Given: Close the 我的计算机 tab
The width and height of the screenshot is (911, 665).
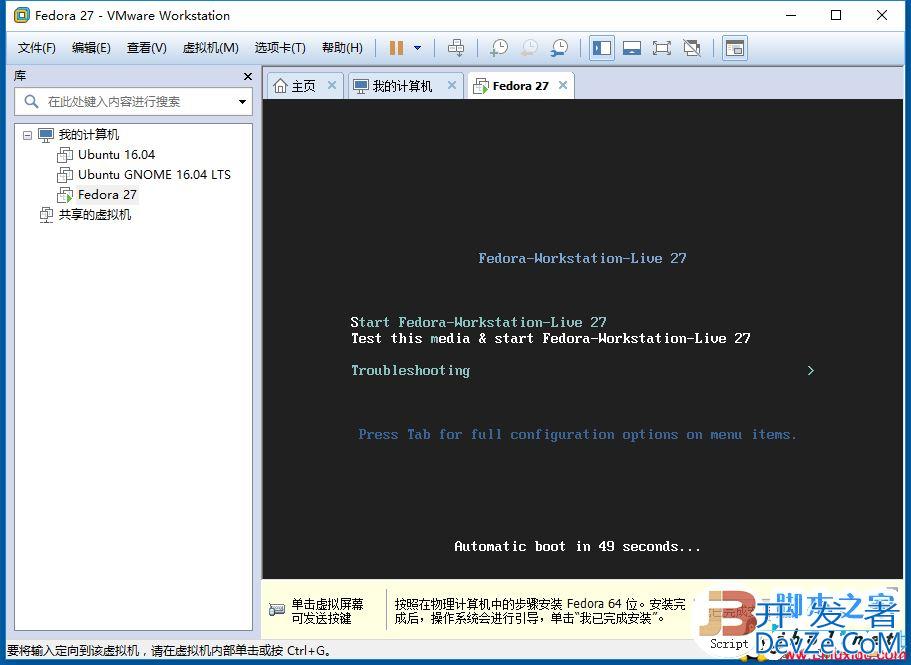Looking at the screenshot, I should click(x=451, y=85).
